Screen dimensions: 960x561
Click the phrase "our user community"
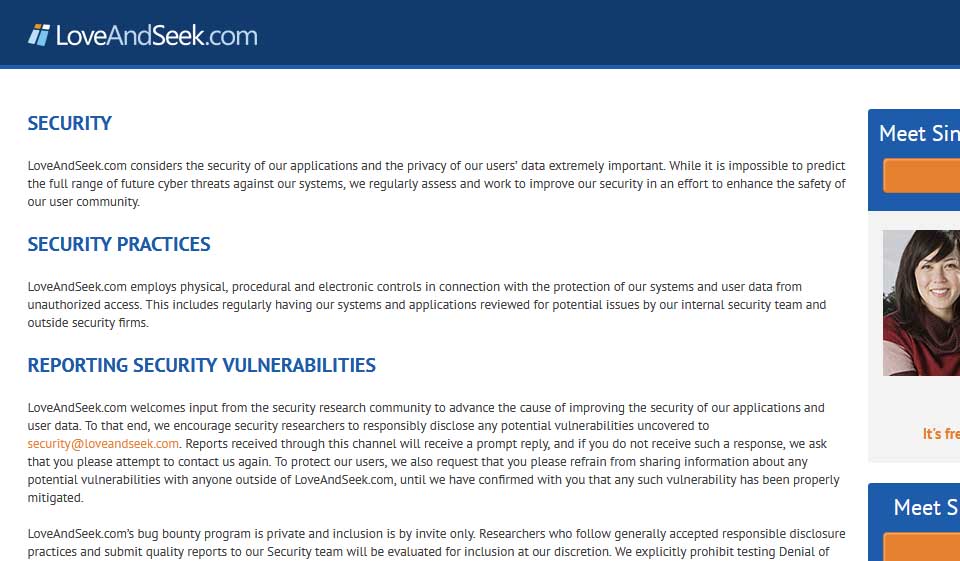pyautogui.click(x=83, y=202)
